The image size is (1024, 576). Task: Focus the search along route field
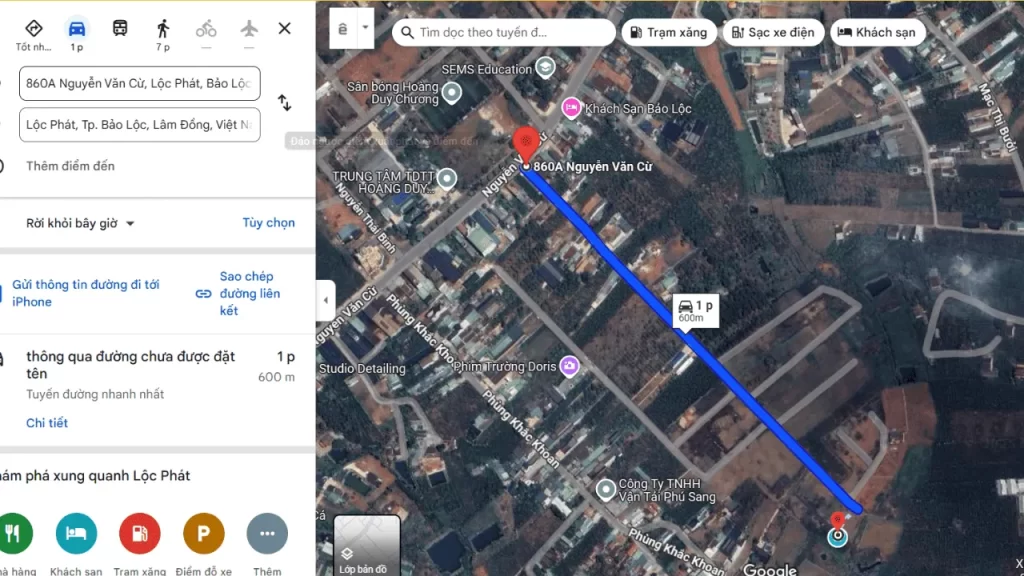click(504, 32)
